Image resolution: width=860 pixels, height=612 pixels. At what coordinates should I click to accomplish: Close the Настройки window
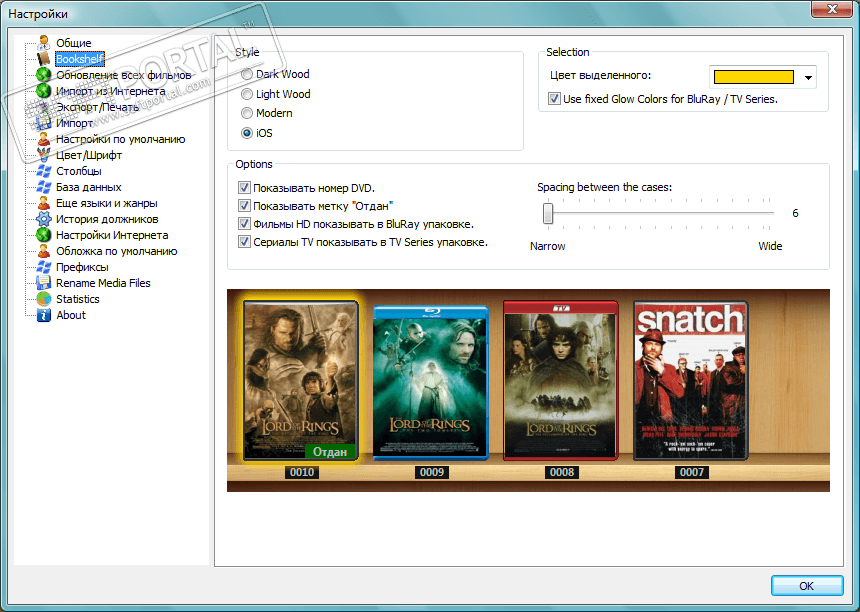832,9
